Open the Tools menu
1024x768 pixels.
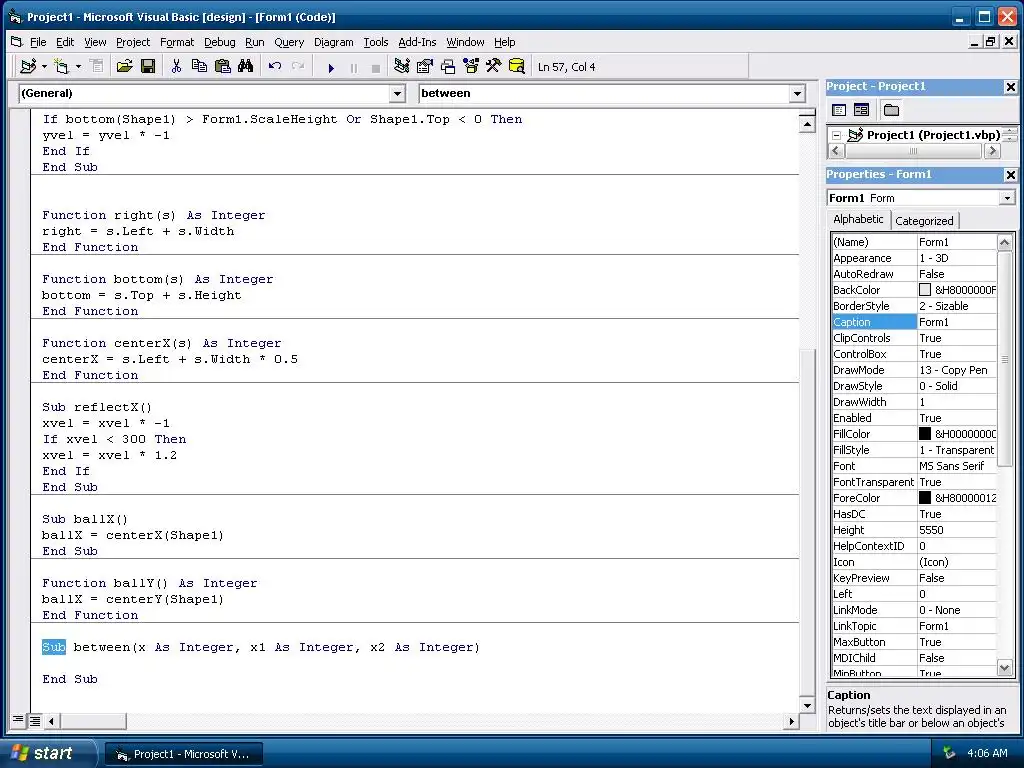(376, 42)
